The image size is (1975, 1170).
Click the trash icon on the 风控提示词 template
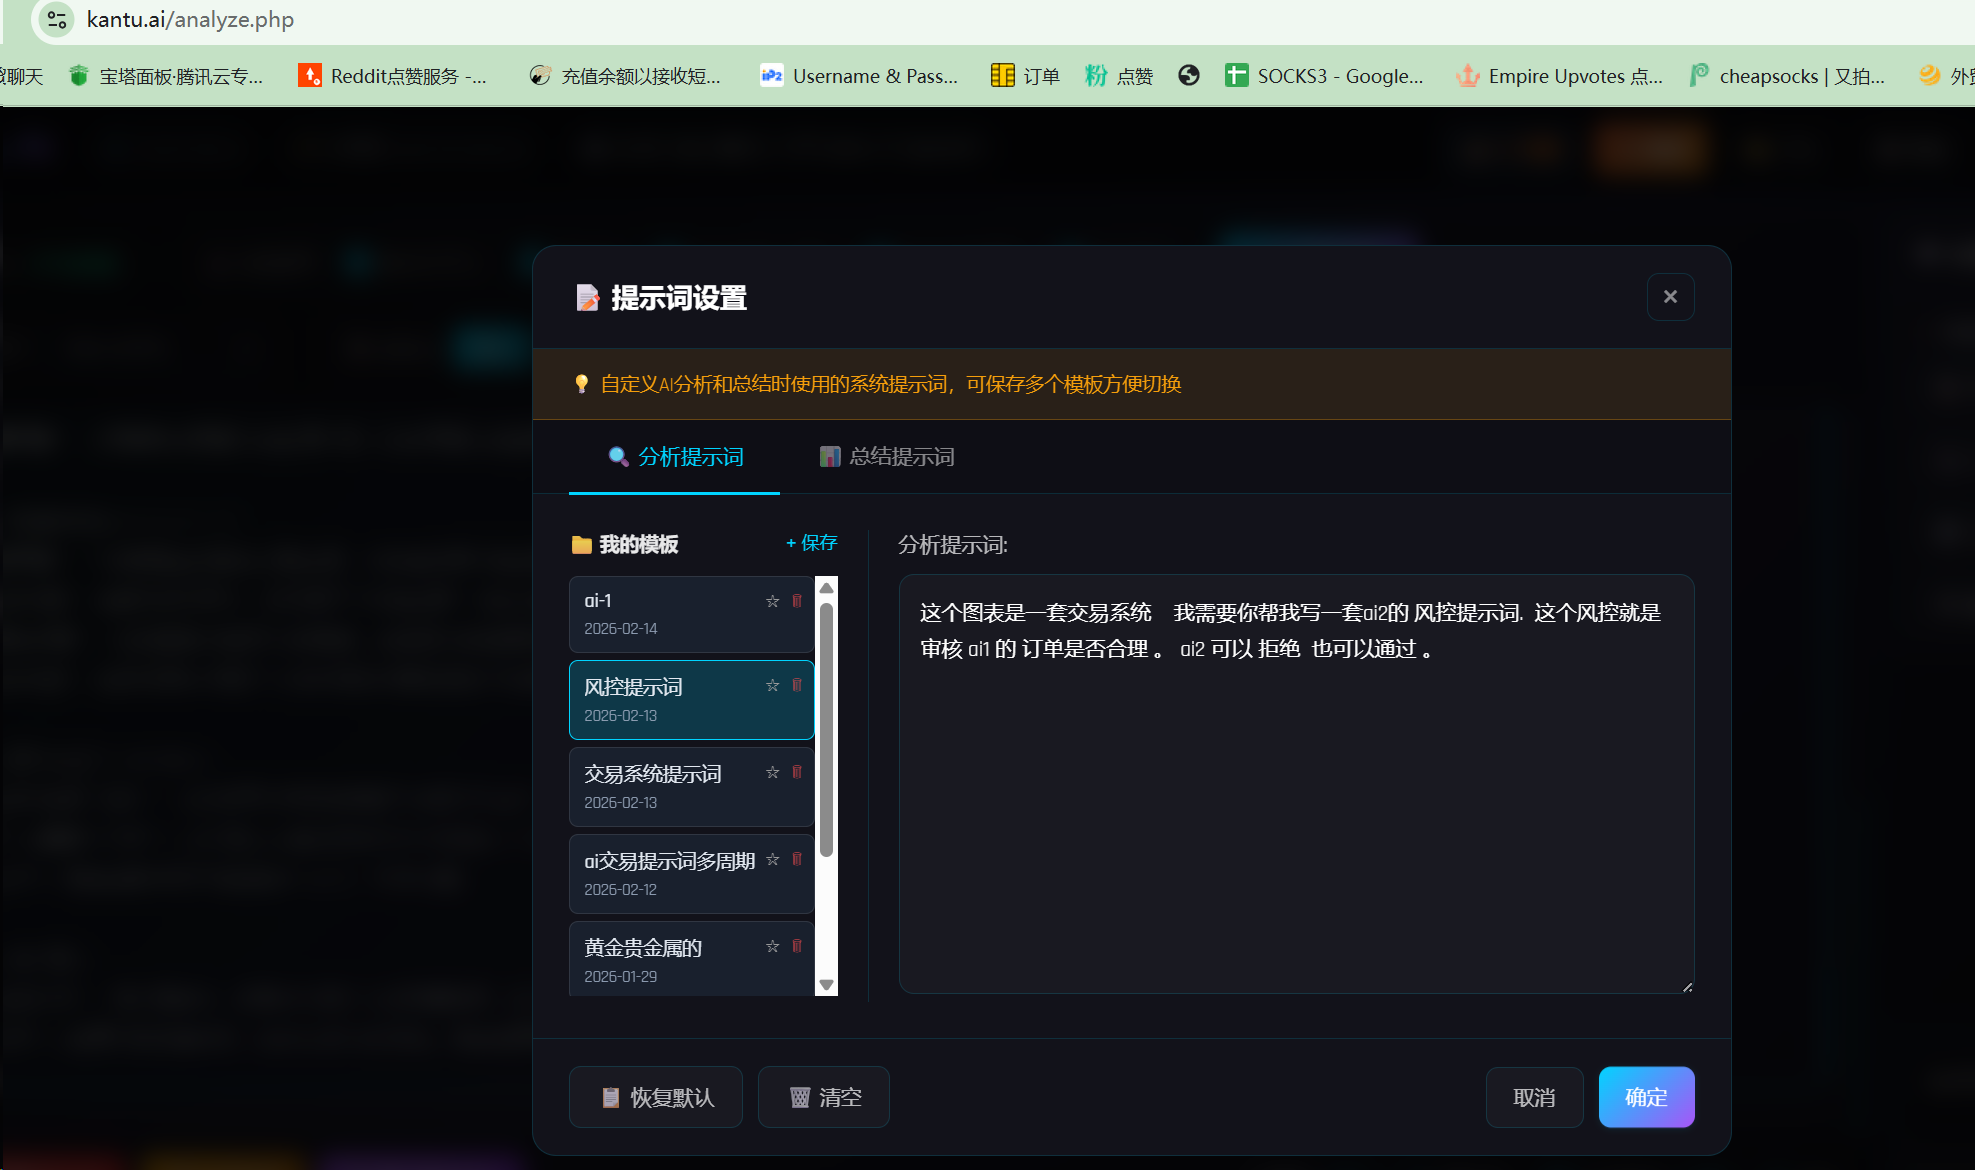[797, 685]
